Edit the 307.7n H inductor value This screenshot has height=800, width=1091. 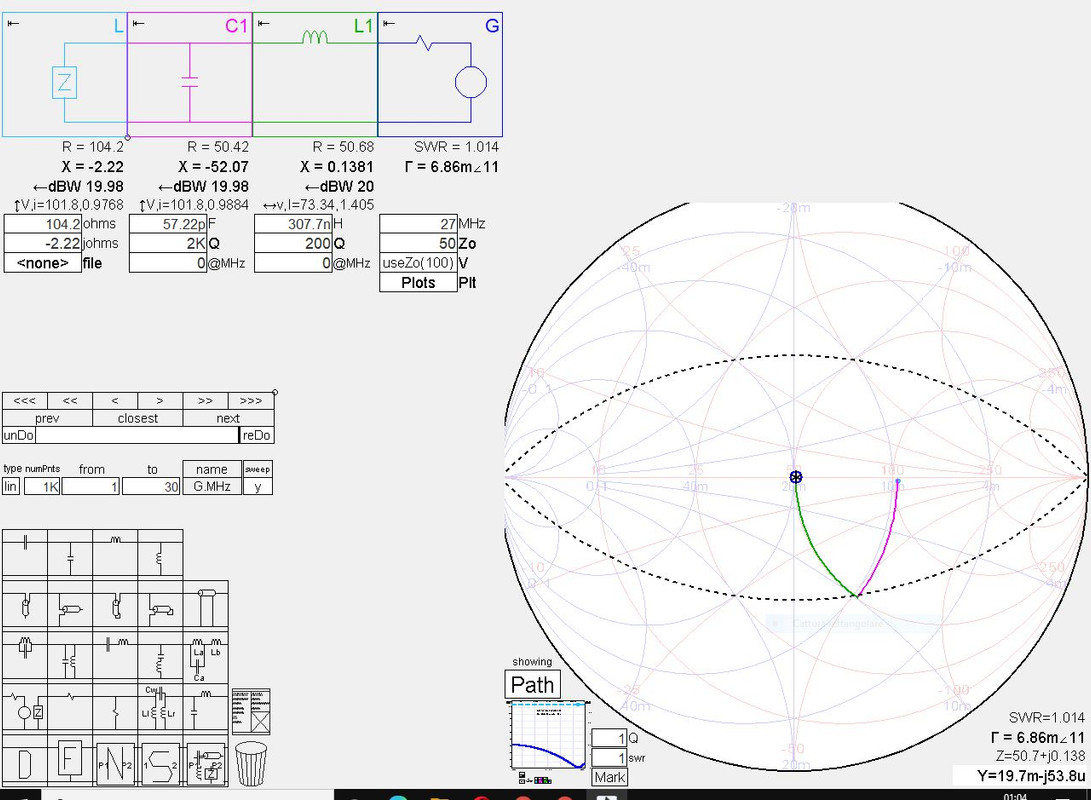pyautogui.click(x=293, y=224)
